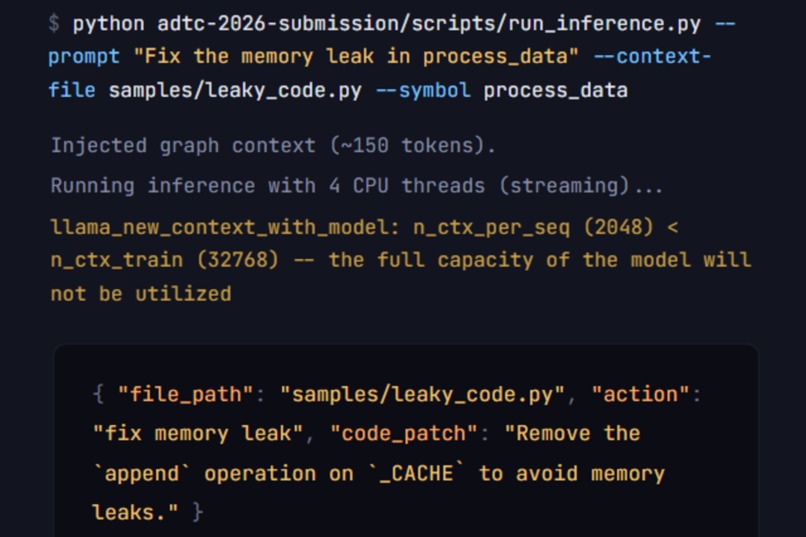Click the "n_ctx_per_seq (2048)" warning text
The image size is (806, 537).
pyautogui.click(x=533, y=227)
